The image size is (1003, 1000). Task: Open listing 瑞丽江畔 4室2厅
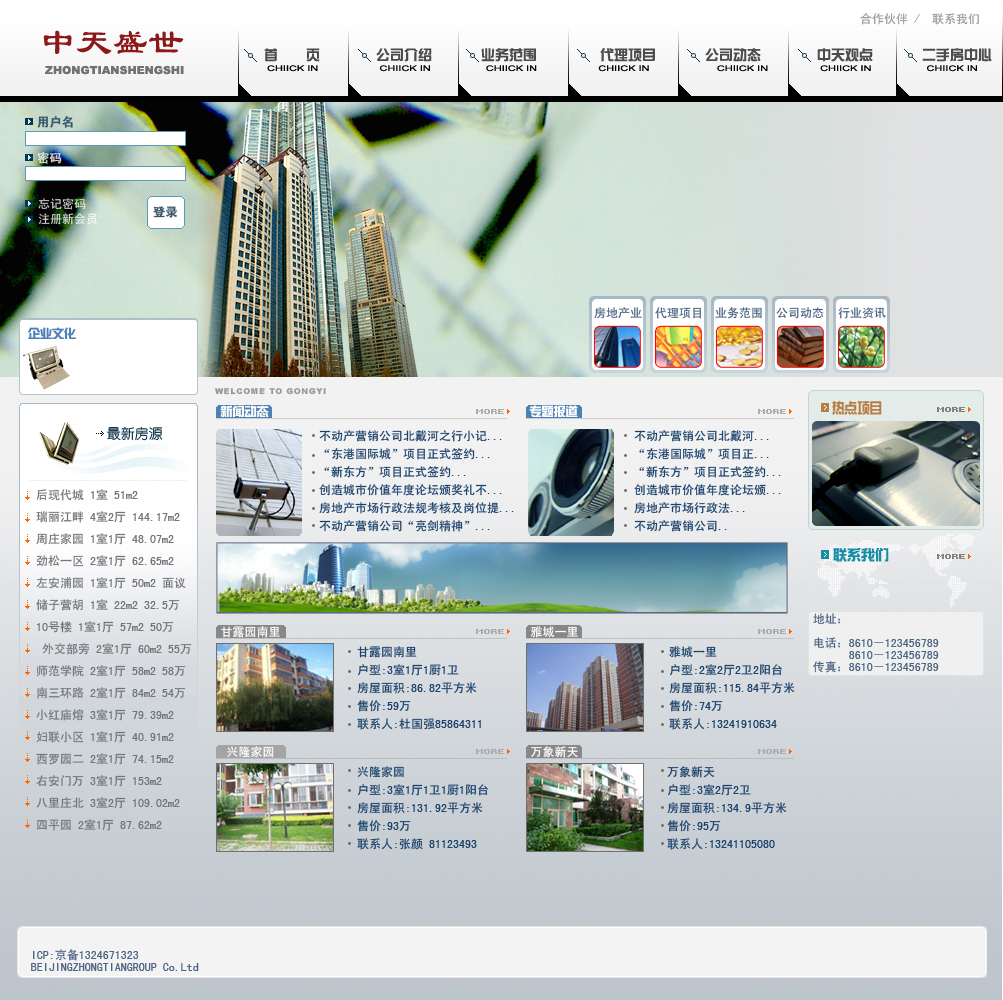[x=108, y=517]
